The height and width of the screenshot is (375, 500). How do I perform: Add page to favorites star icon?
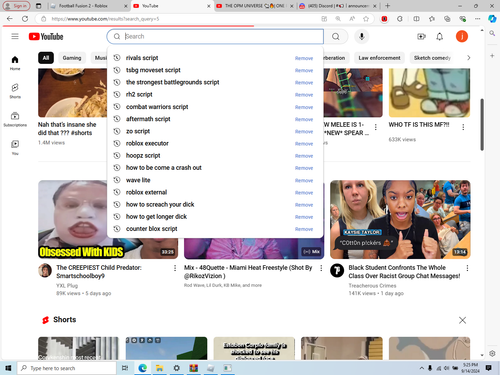pyautogui.click(x=366, y=19)
